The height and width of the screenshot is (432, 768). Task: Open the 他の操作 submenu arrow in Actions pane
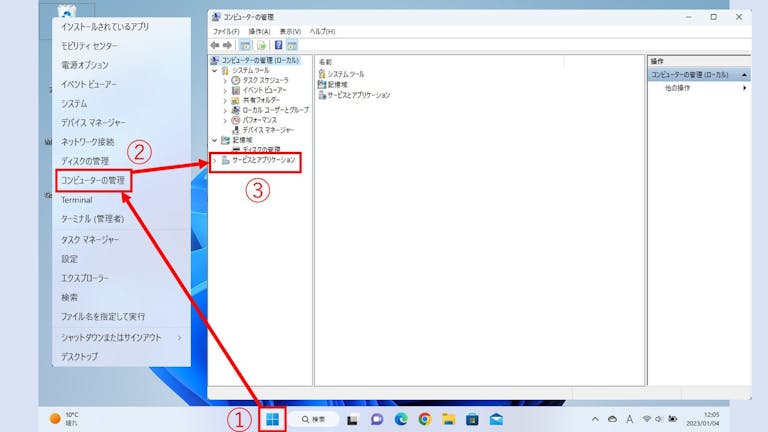[744, 88]
